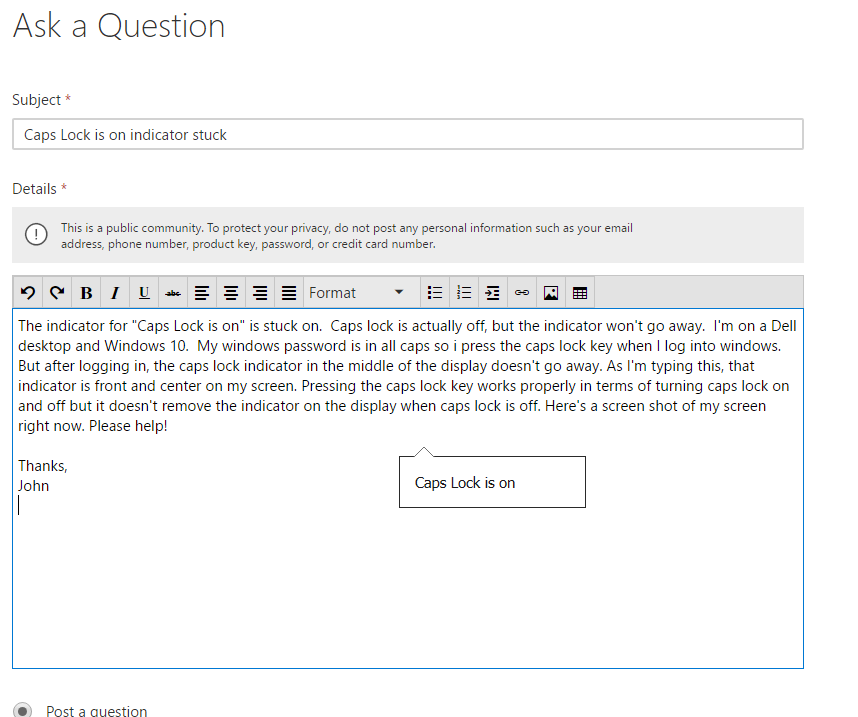Viewport: 858px width, 717px height.
Task: Click the Undo icon in editor toolbar
Action: tap(28, 293)
